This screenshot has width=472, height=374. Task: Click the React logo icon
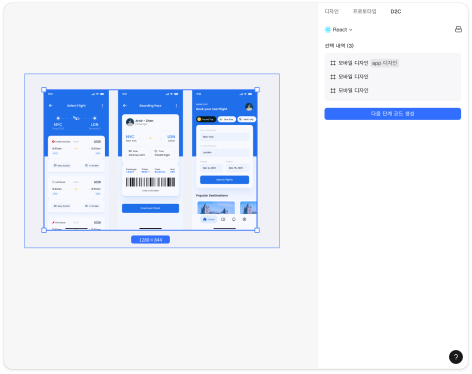[328, 30]
